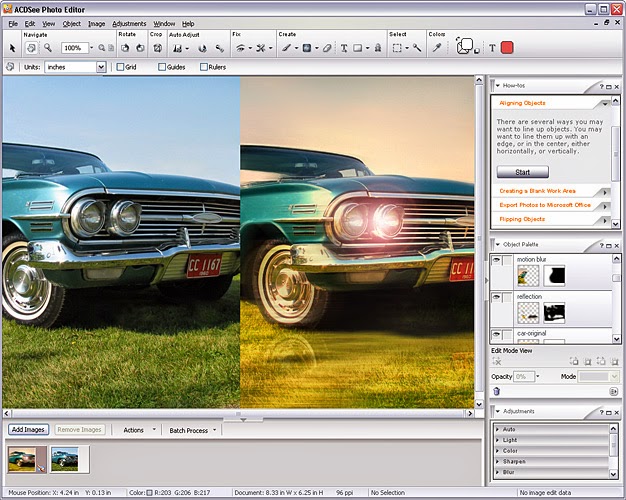Pick the eyedropper color tool
This screenshot has width=626, height=500.
click(x=436, y=47)
